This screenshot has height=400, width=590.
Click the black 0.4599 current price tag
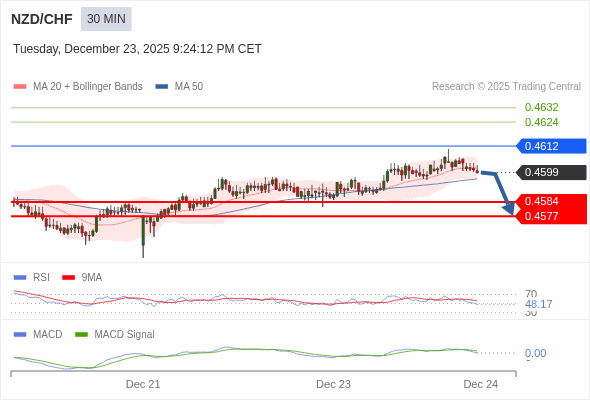click(552, 172)
